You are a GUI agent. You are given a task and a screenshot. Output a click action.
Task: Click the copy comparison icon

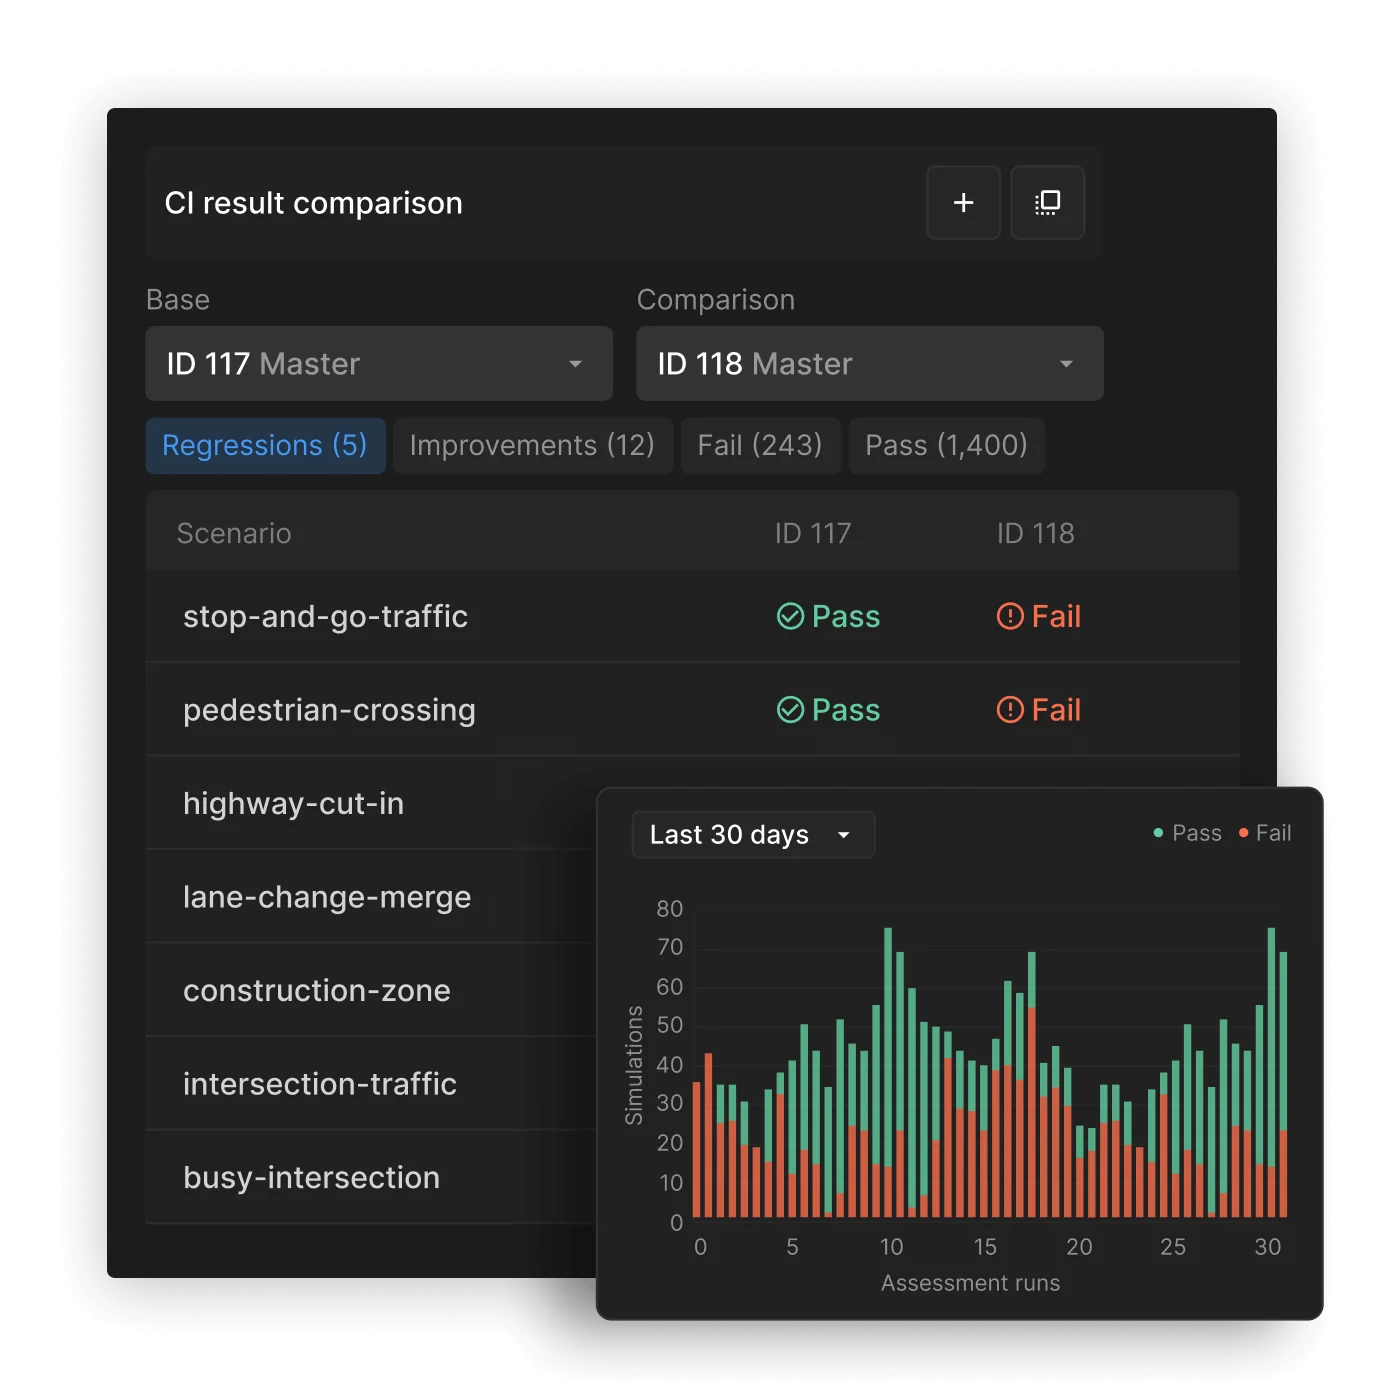pyautogui.click(x=1047, y=203)
